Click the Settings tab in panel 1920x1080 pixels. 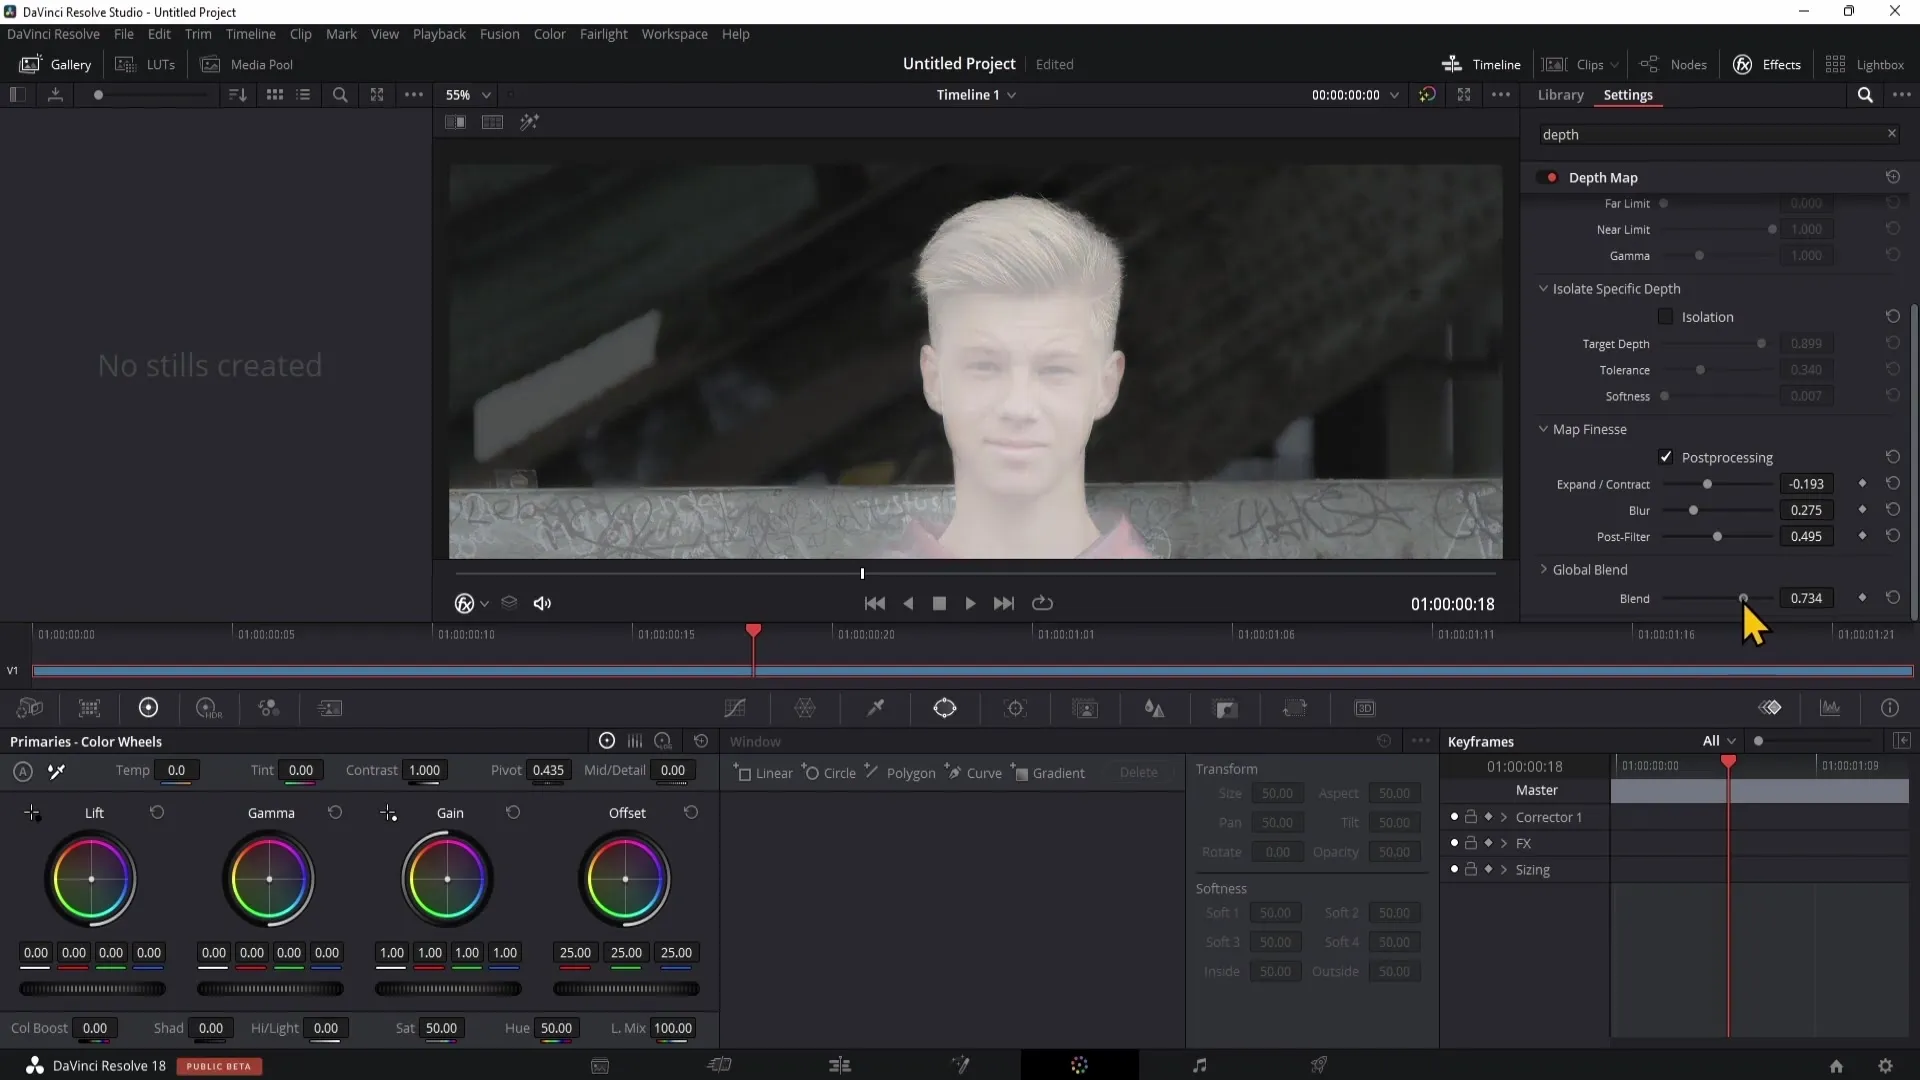tap(1629, 95)
